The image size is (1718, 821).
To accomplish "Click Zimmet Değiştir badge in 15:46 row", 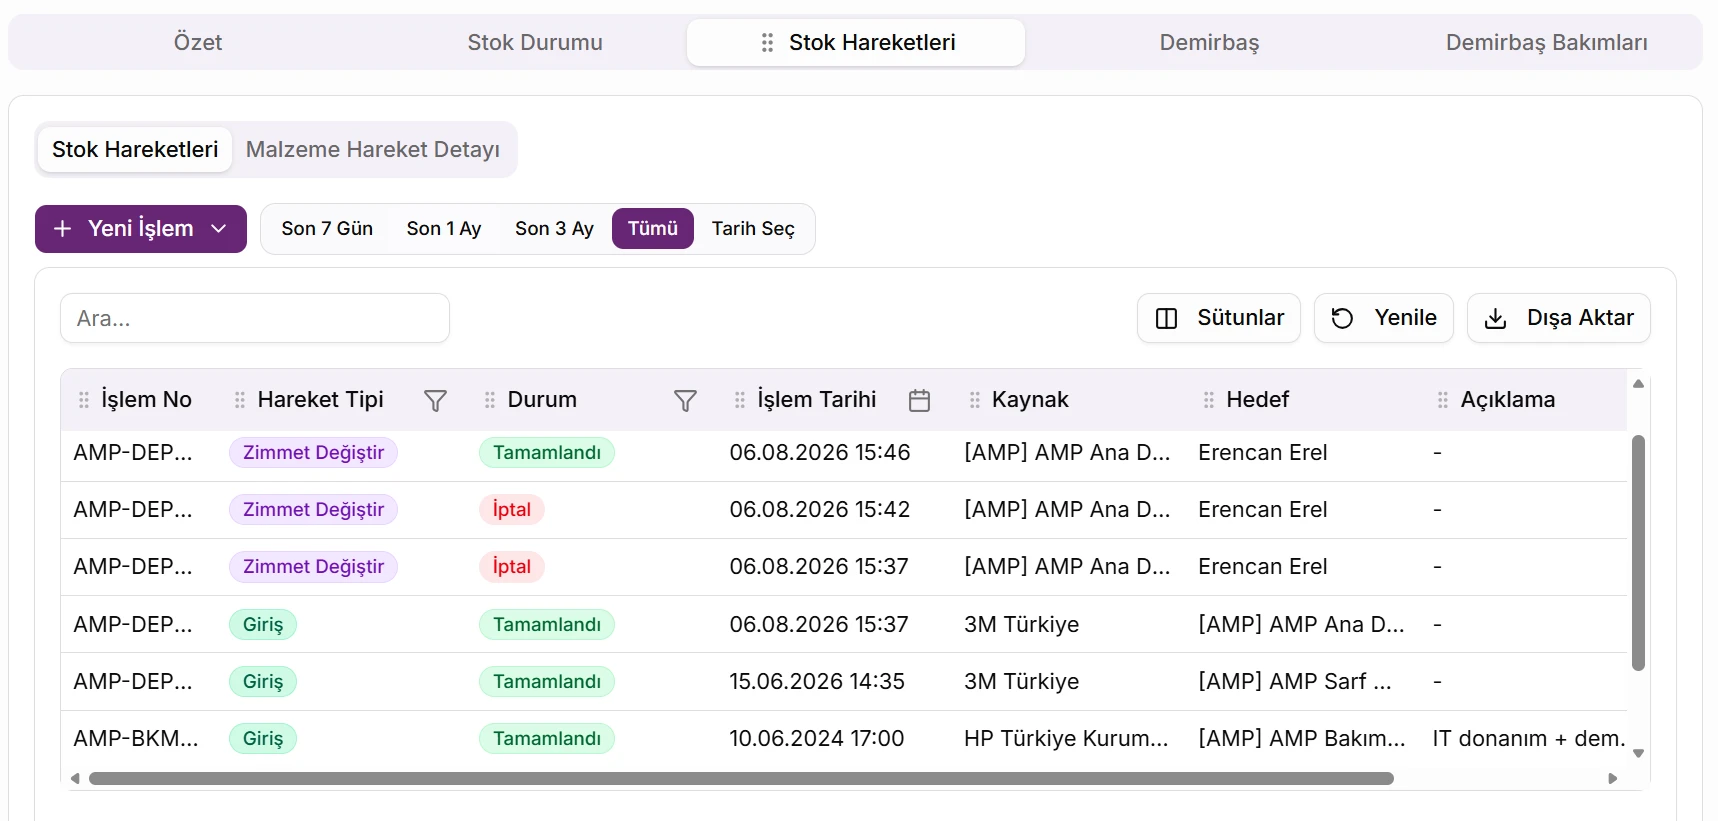I will coord(313,453).
